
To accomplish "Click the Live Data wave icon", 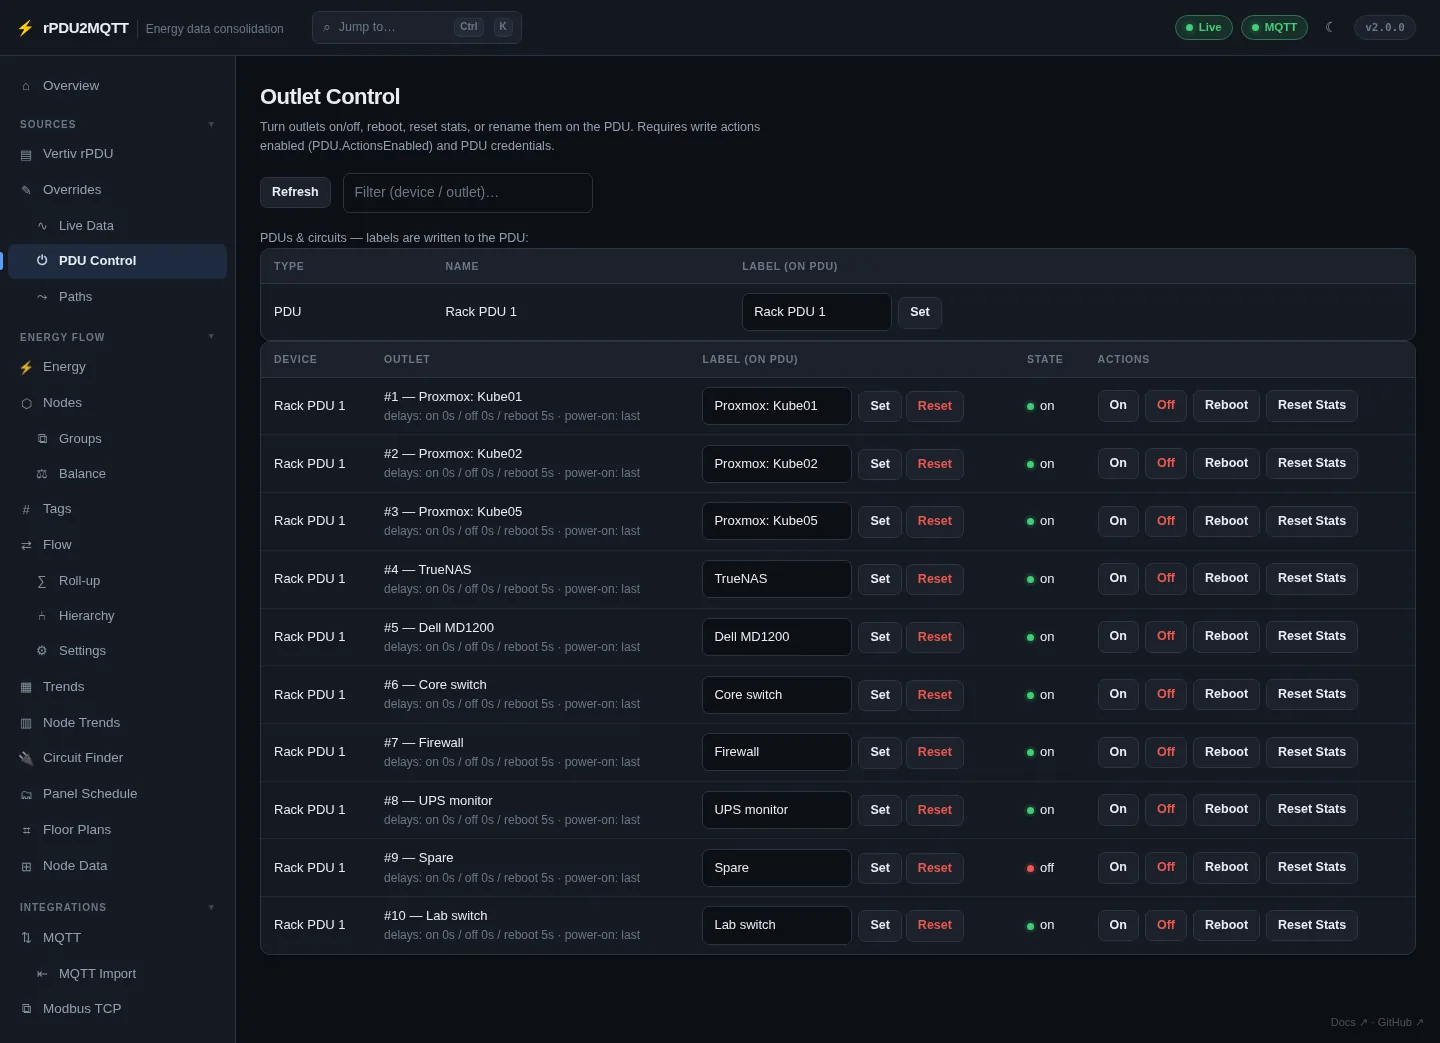I will tap(42, 226).
